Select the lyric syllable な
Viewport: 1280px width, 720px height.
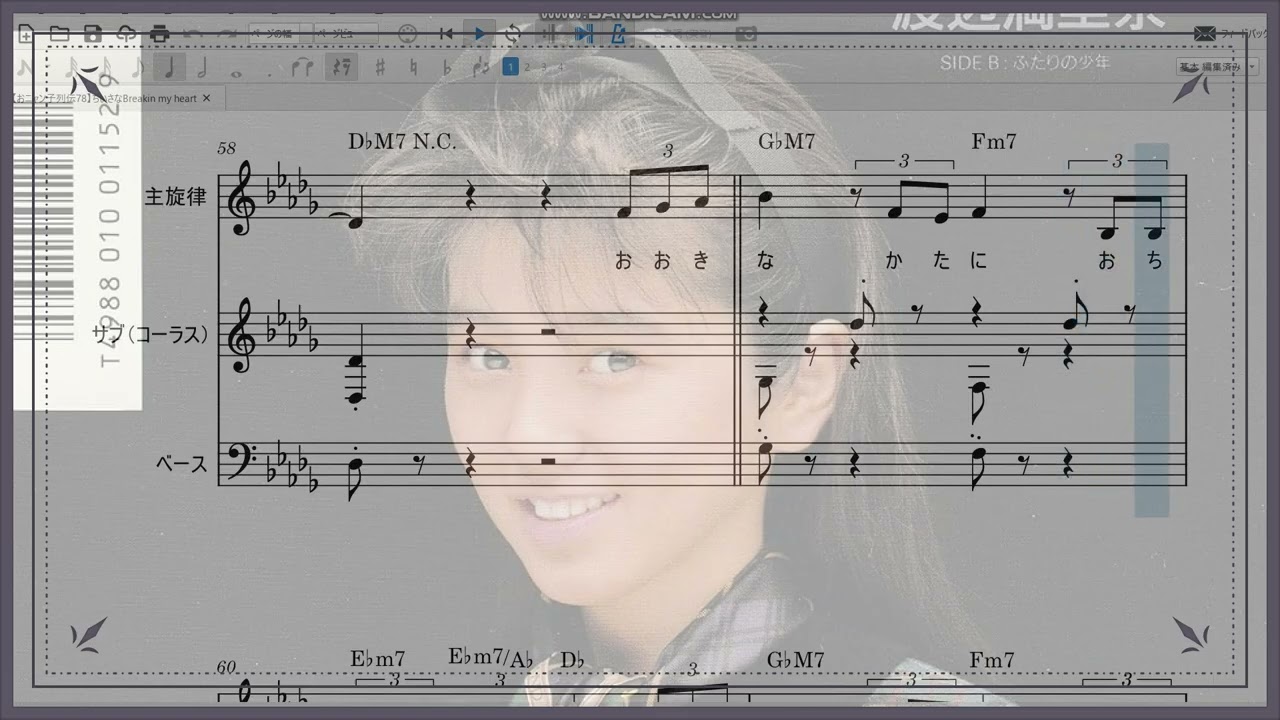pyautogui.click(x=766, y=261)
